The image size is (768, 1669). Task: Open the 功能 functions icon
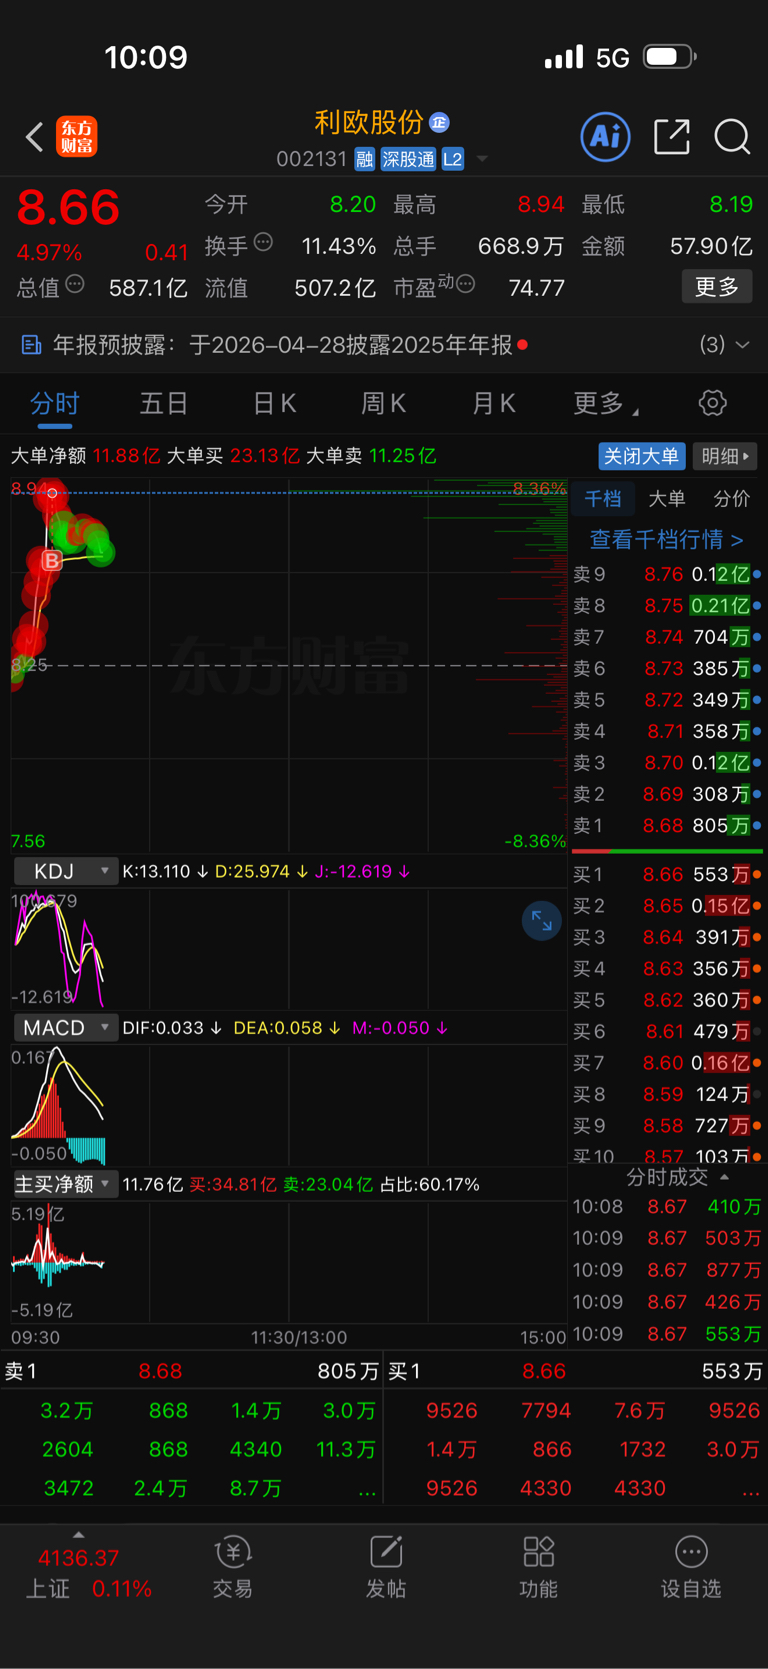pos(539,1566)
